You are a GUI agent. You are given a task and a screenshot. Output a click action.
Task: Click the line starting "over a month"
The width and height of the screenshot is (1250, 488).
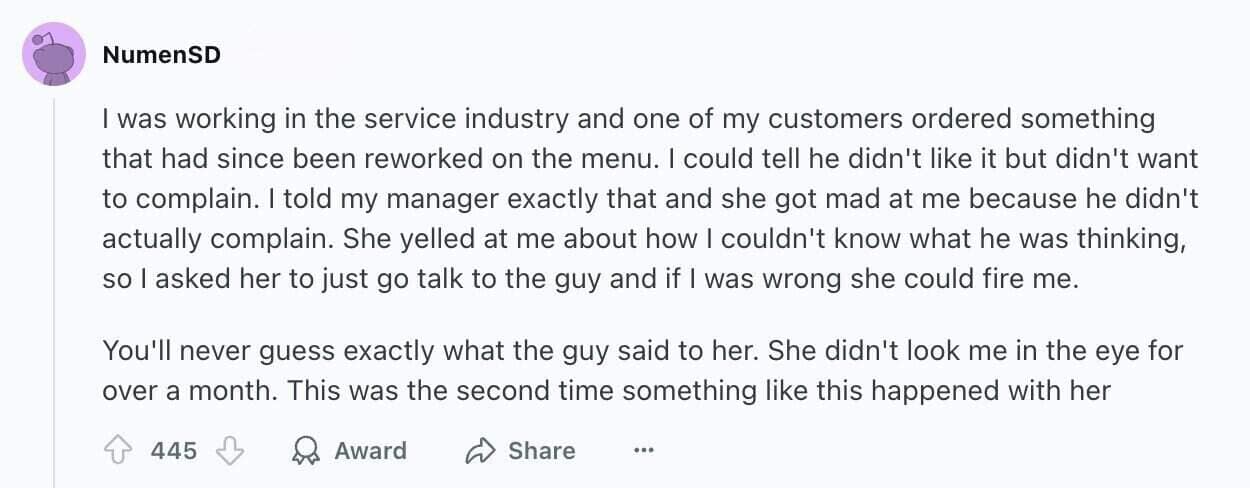606,391
